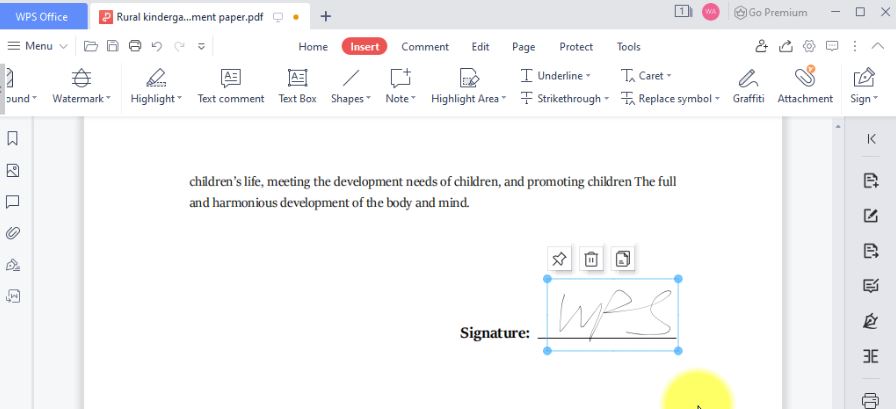Select Replace symbol markup tool

tap(670, 99)
